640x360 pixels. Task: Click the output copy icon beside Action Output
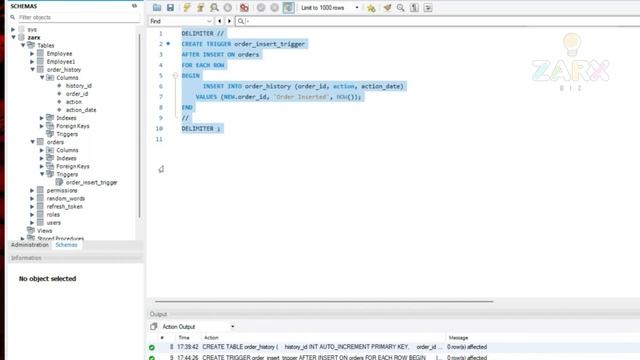point(153,327)
